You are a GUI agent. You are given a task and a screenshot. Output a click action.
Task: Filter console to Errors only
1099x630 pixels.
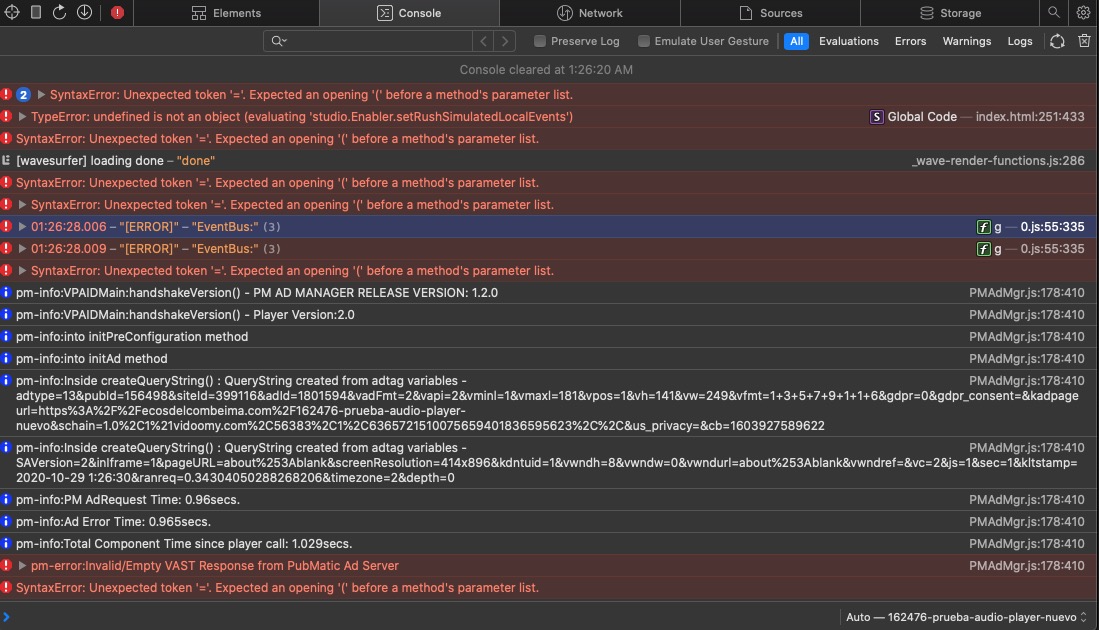[x=910, y=41]
